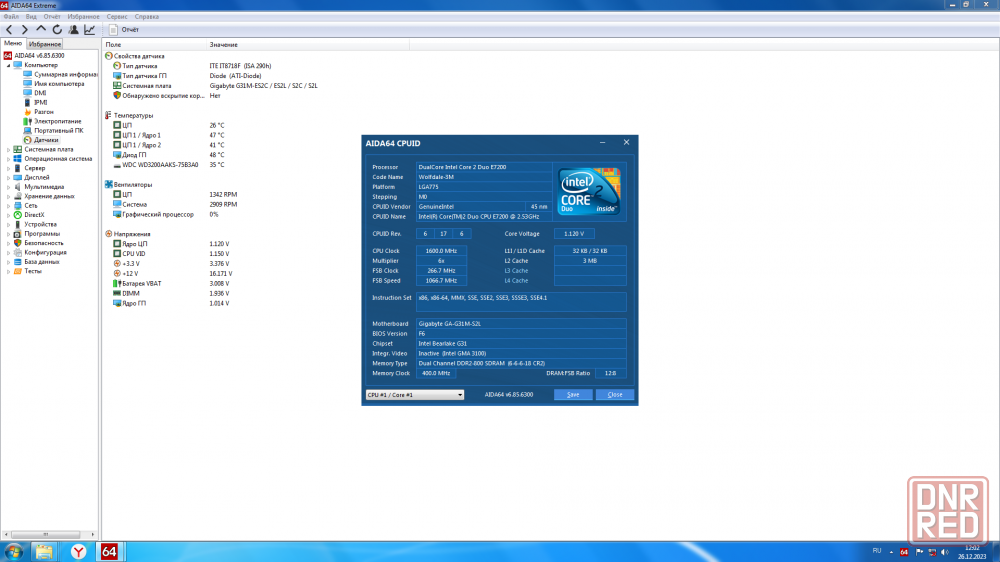The width and height of the screenshot is (1000, 562).
Task: Refresh the report with the circular arrow icon
Action: point(57,29)
